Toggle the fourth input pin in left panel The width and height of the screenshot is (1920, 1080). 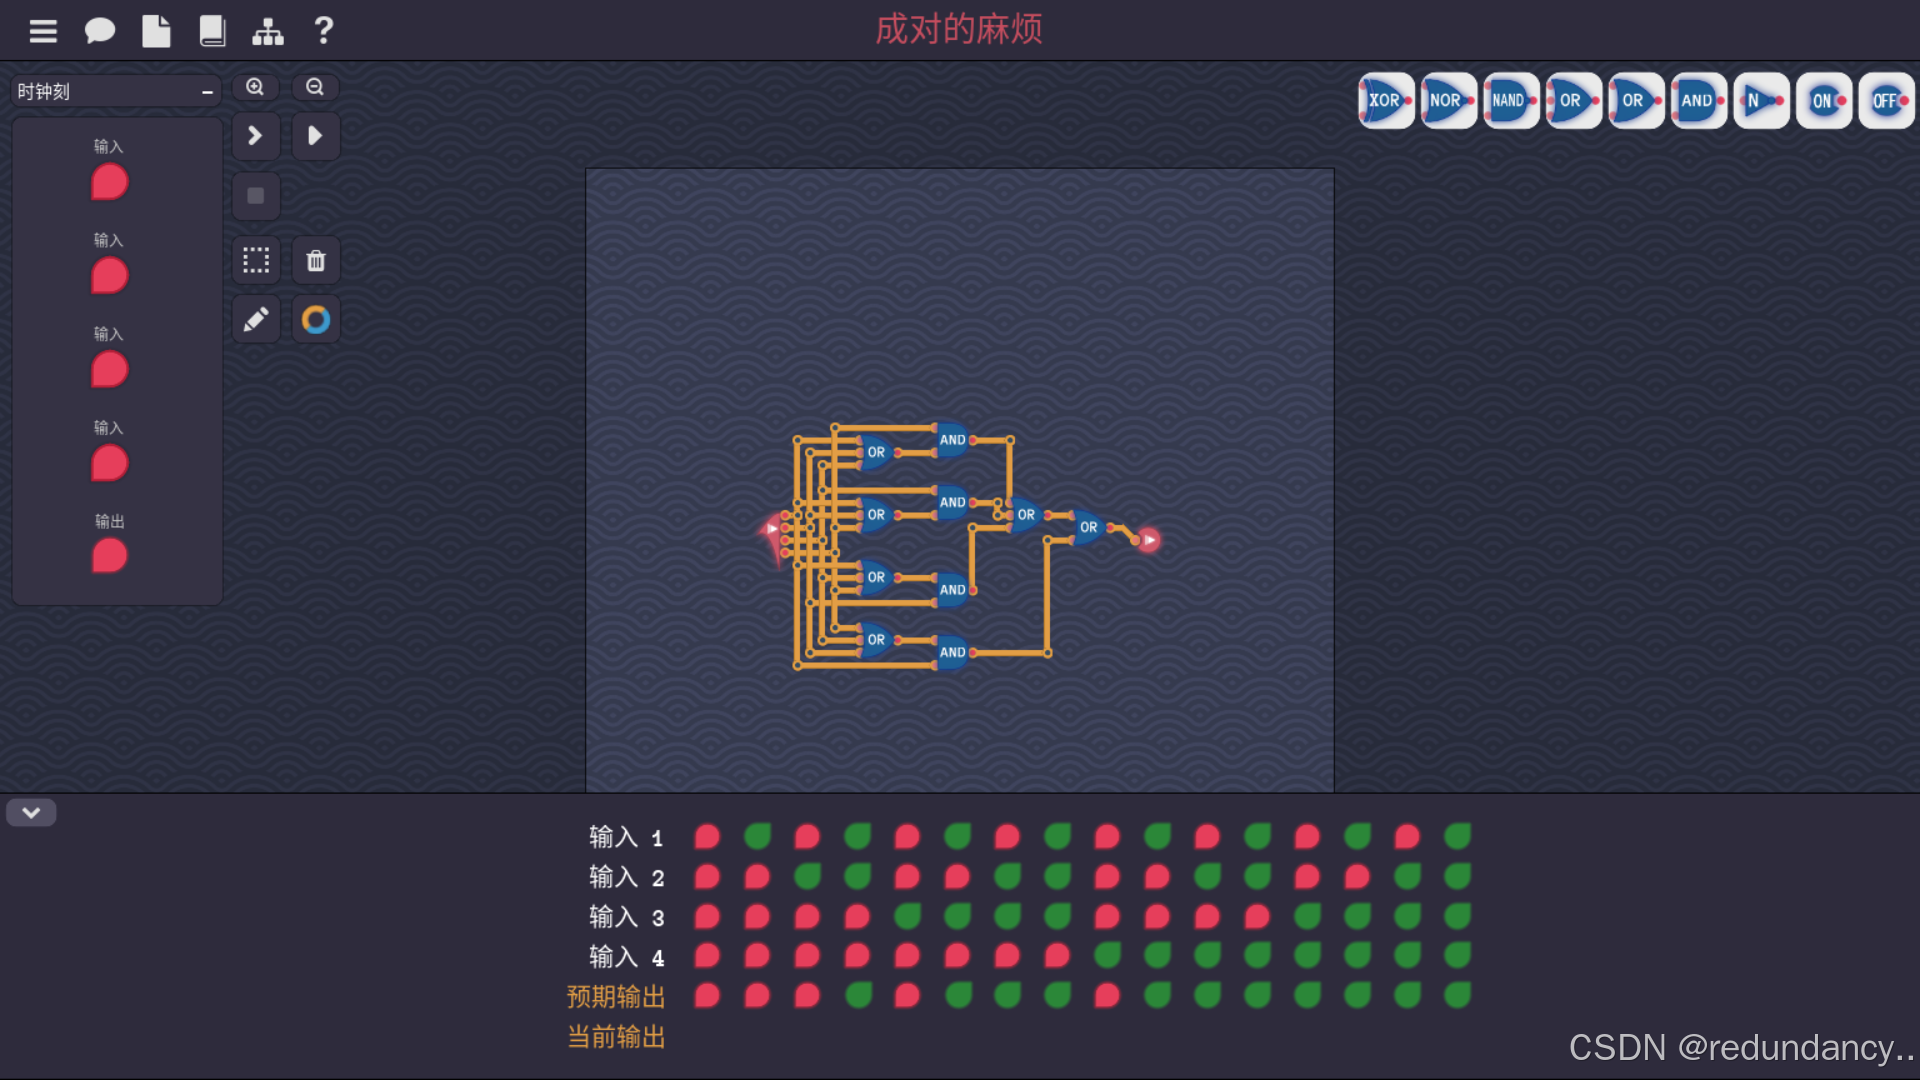pos(110,464)
